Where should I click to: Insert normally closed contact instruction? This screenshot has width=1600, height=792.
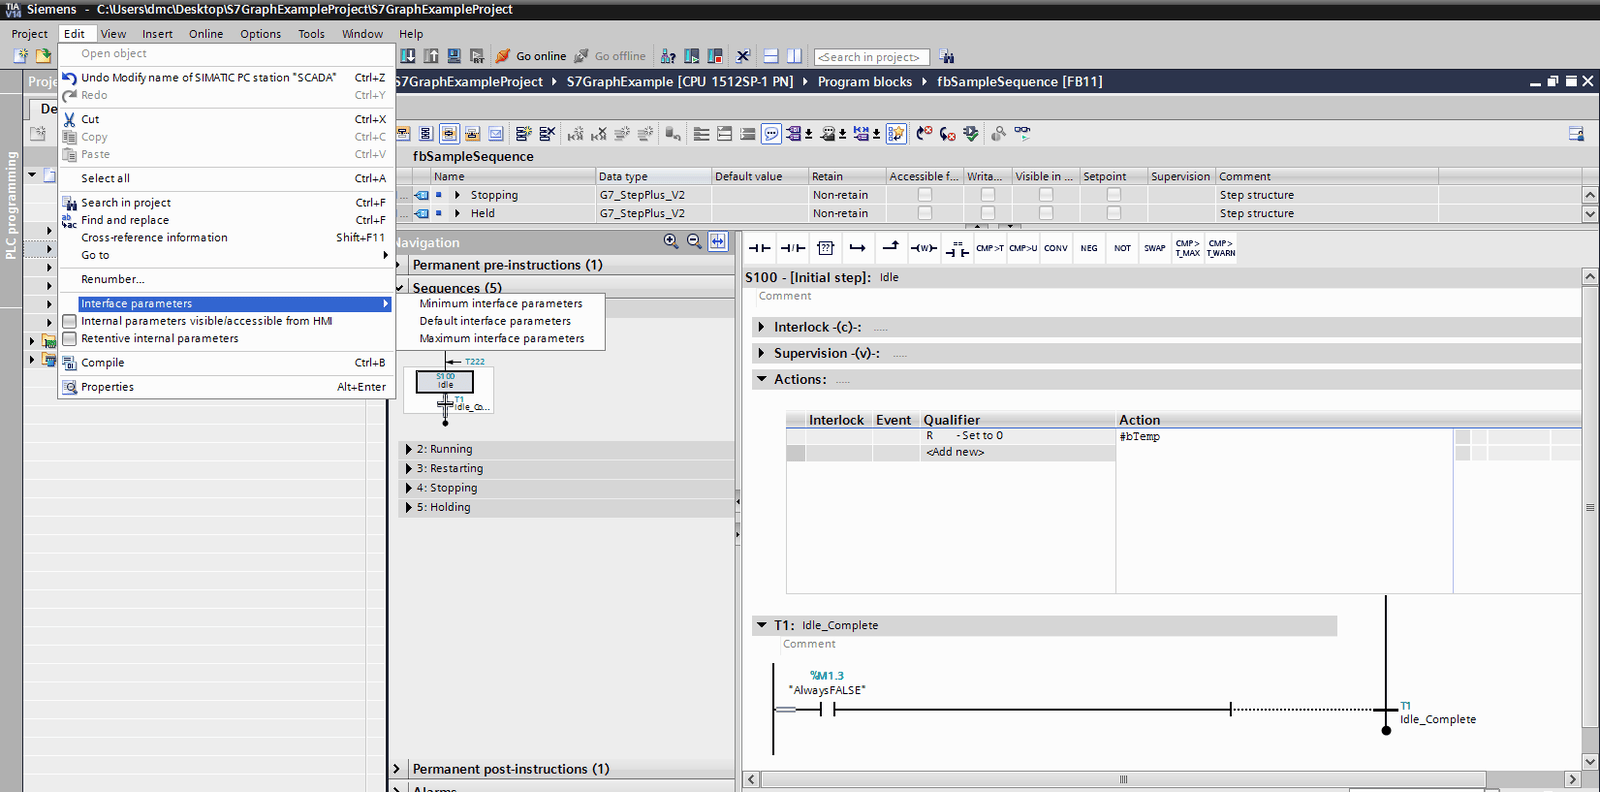pos(793,248)
